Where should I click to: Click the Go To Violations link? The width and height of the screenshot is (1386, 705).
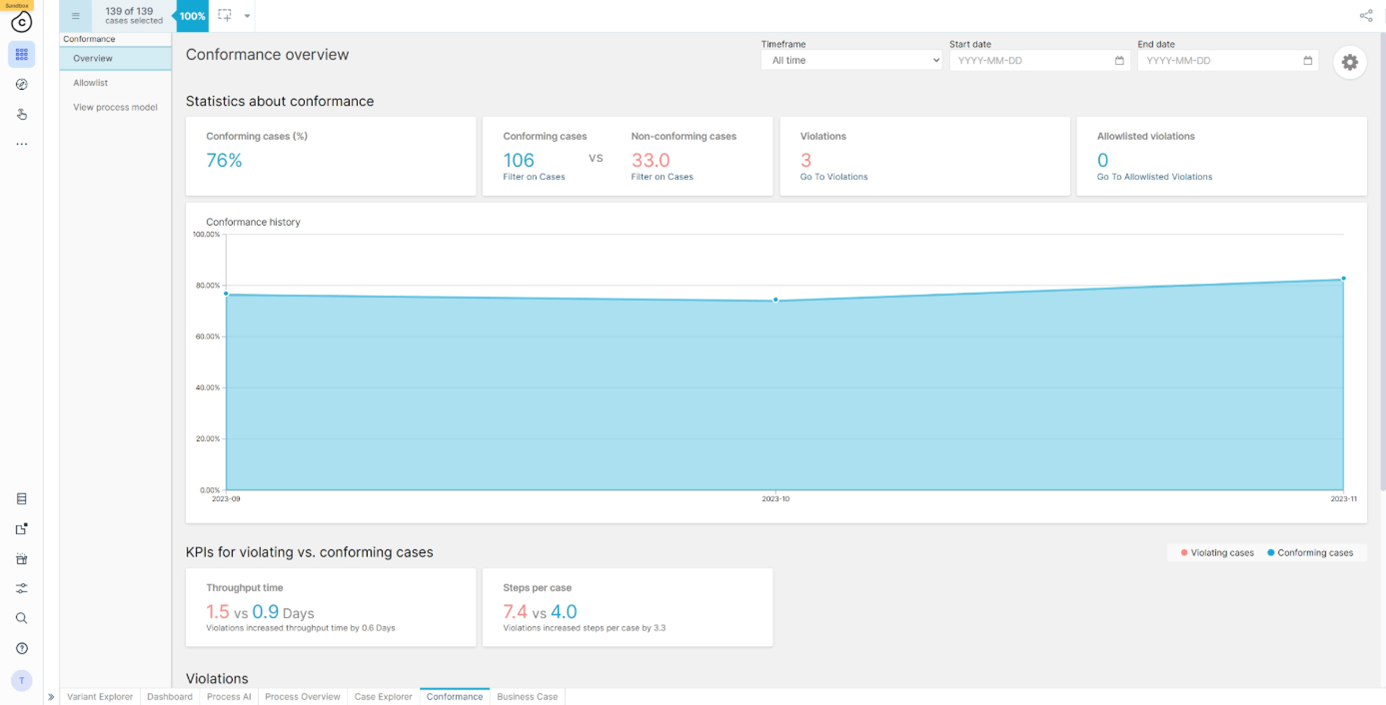point(833,177)
